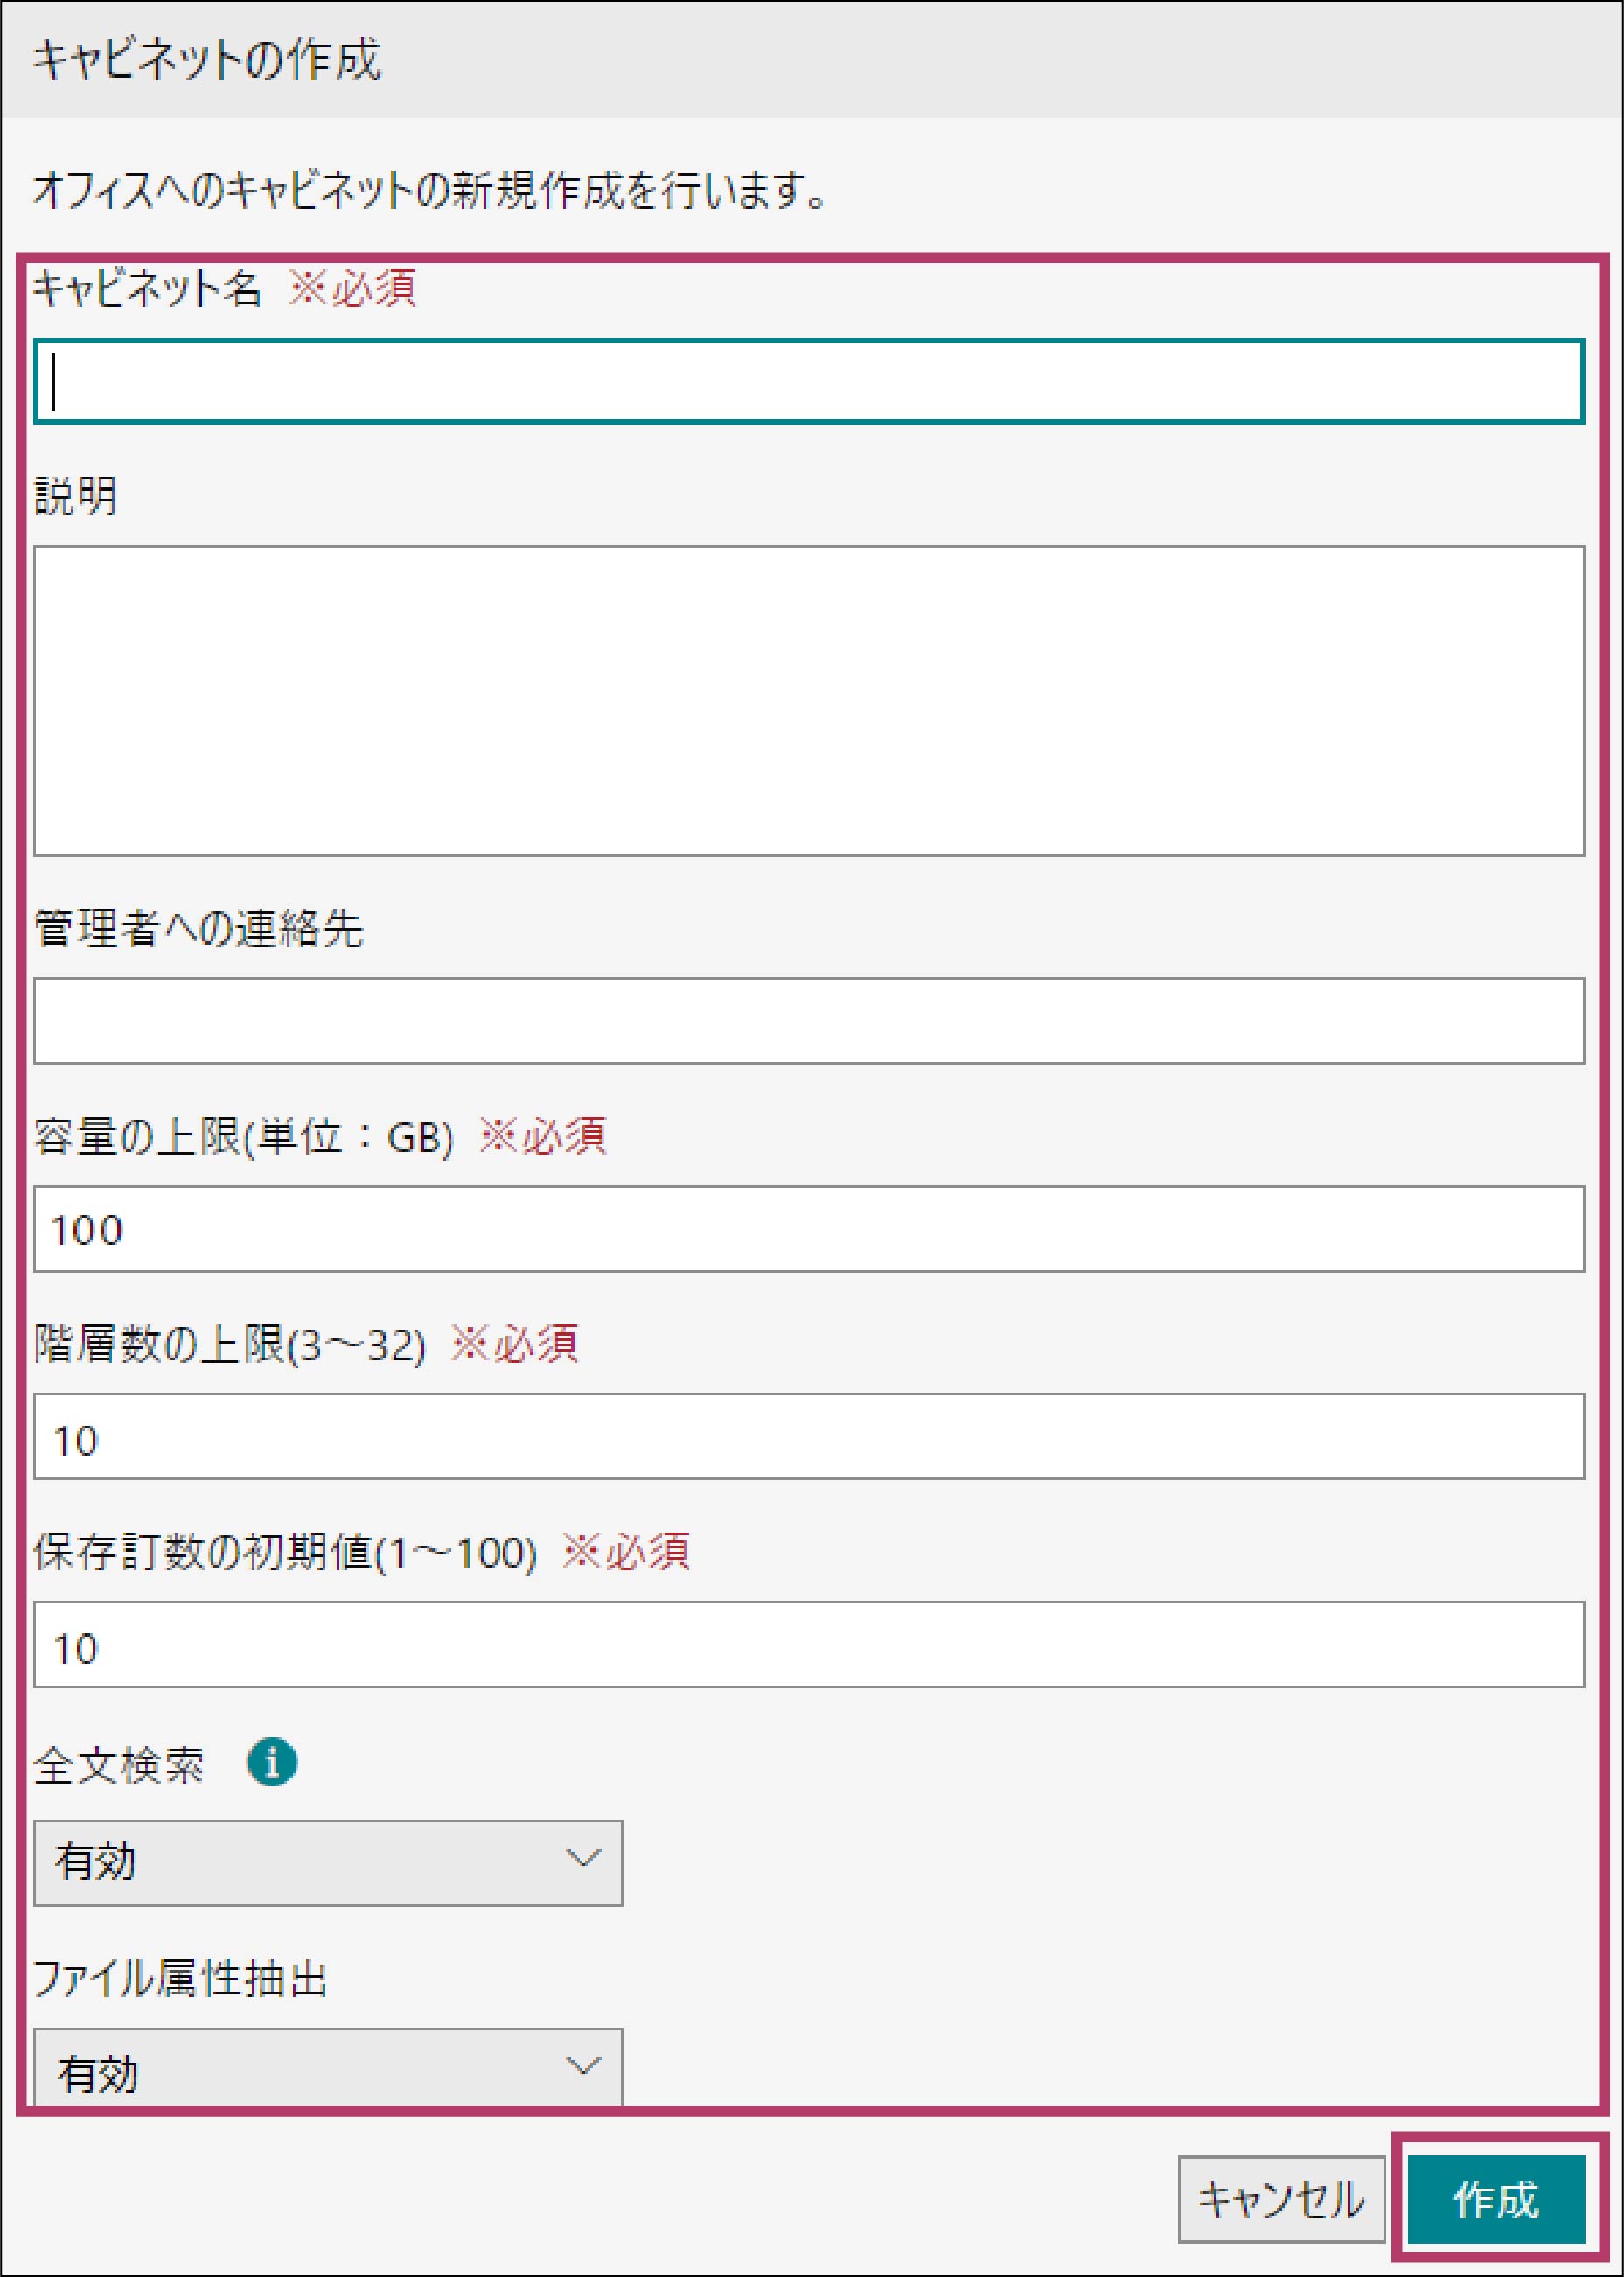Click the キャビネット名 label text

[147, 289]
